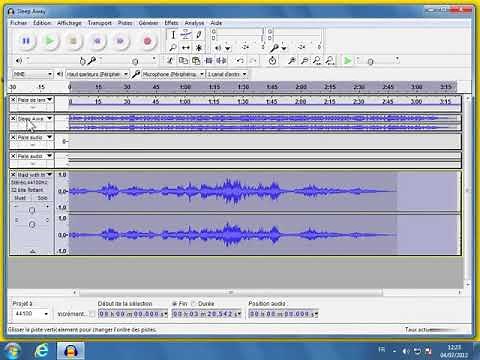Viewport: 480px width, 360px height.
Task: Open the Transport menu
Action: [100, 23]
